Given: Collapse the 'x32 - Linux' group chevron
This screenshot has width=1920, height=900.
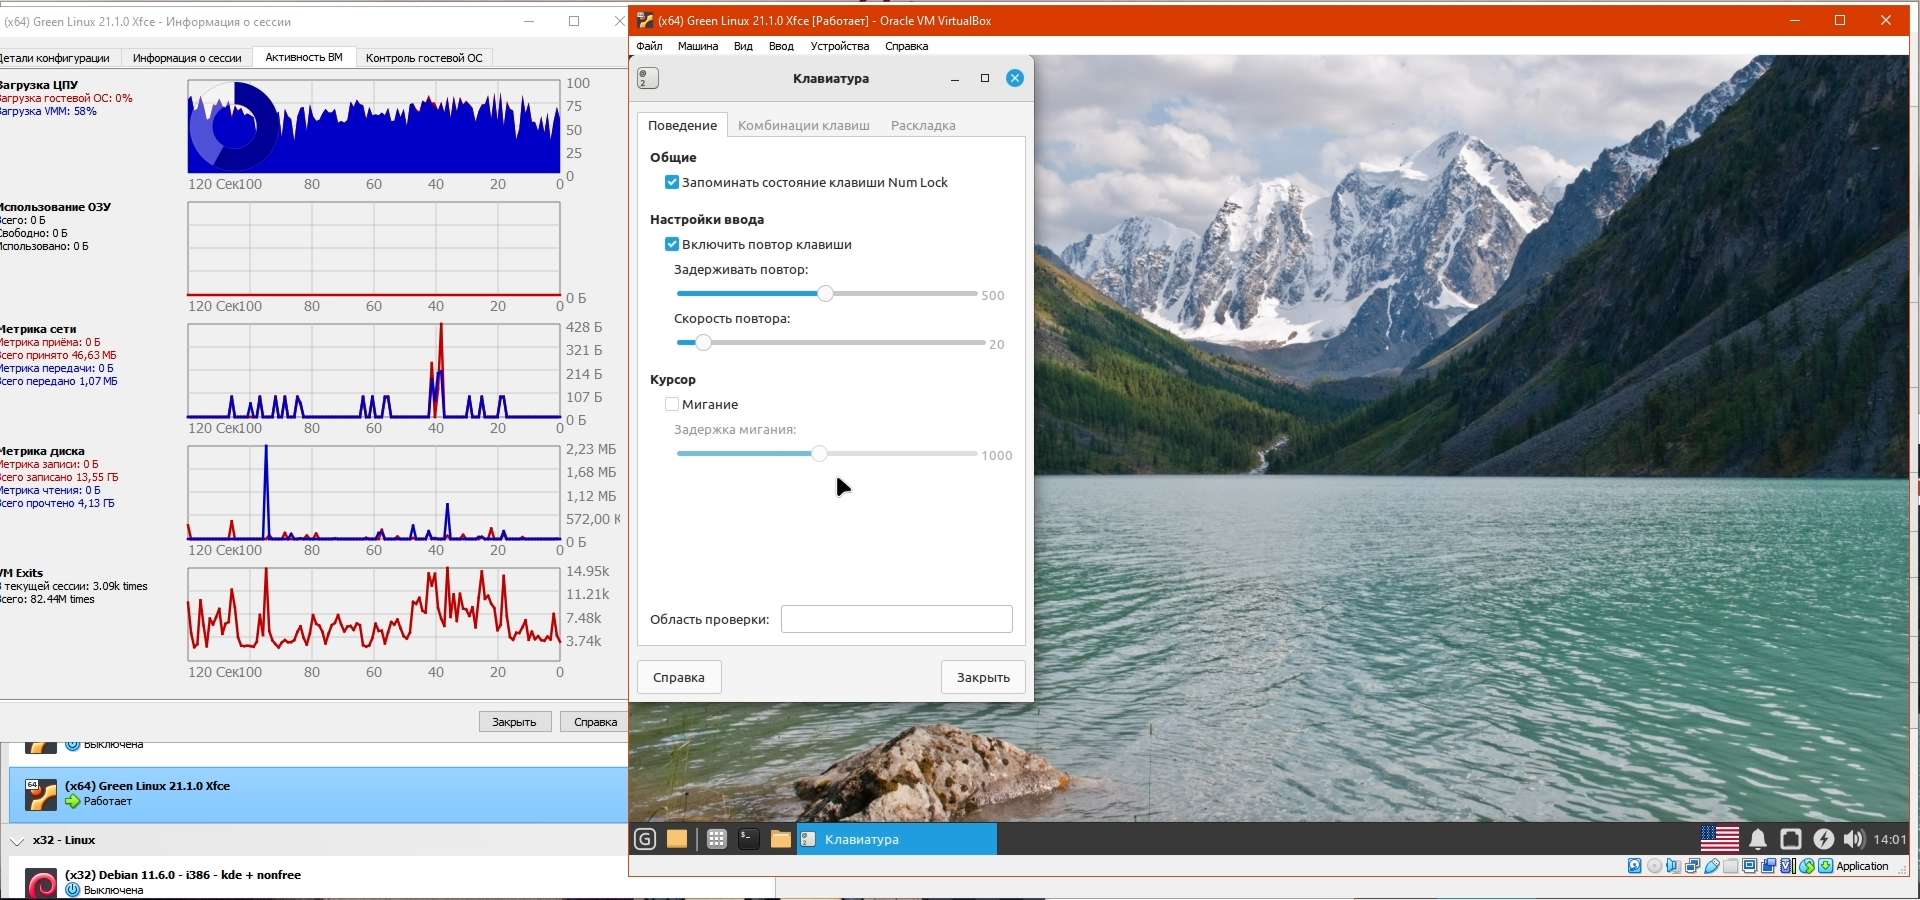Looking at the screenshot, I should [x=17, y=841].
